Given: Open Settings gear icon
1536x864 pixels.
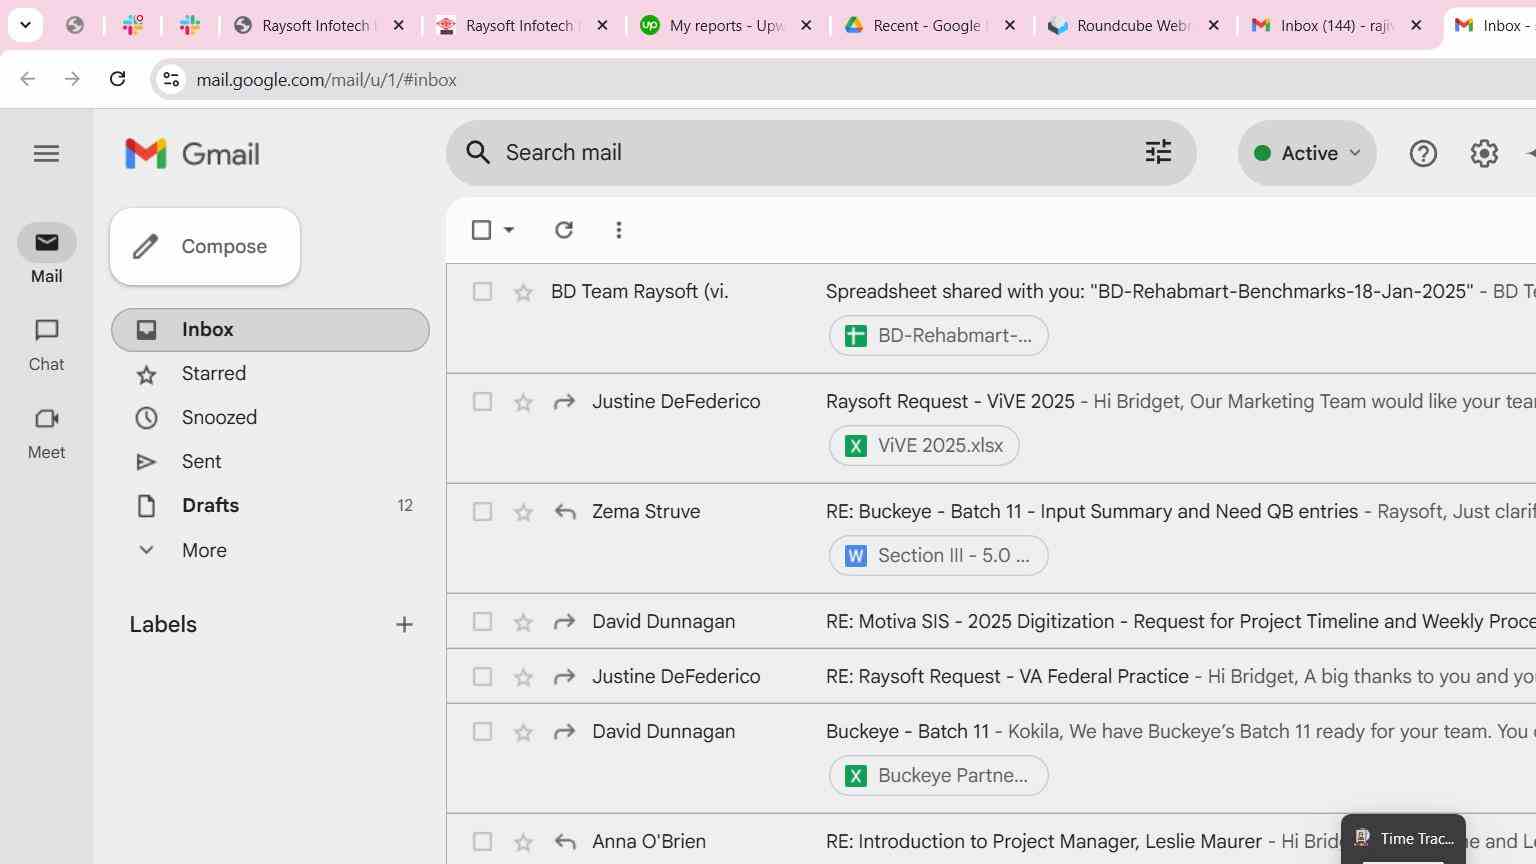Looking at the screenshot, I should [1484, 153].
